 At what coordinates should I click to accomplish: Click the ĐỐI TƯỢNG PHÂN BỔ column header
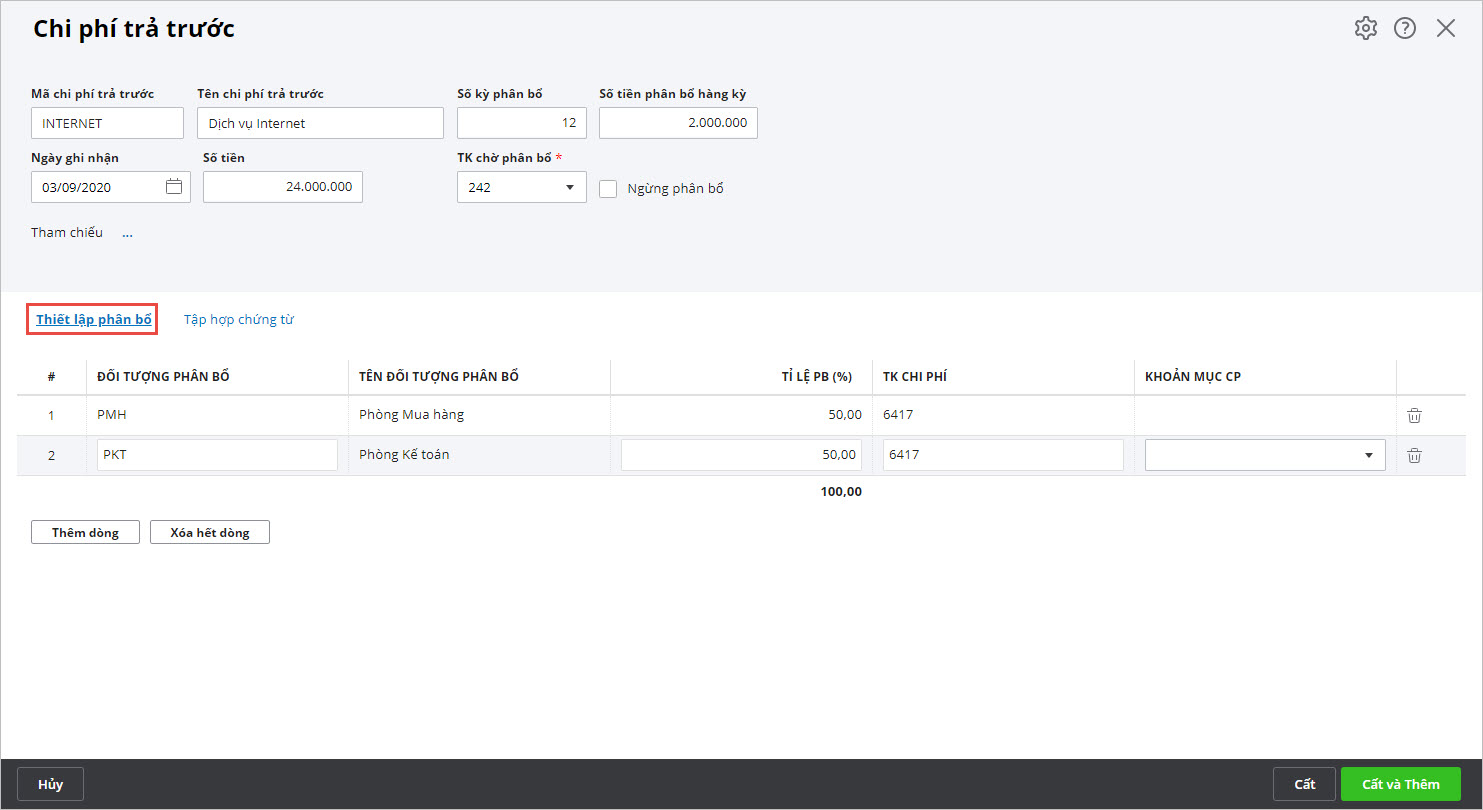click(217, 377)
